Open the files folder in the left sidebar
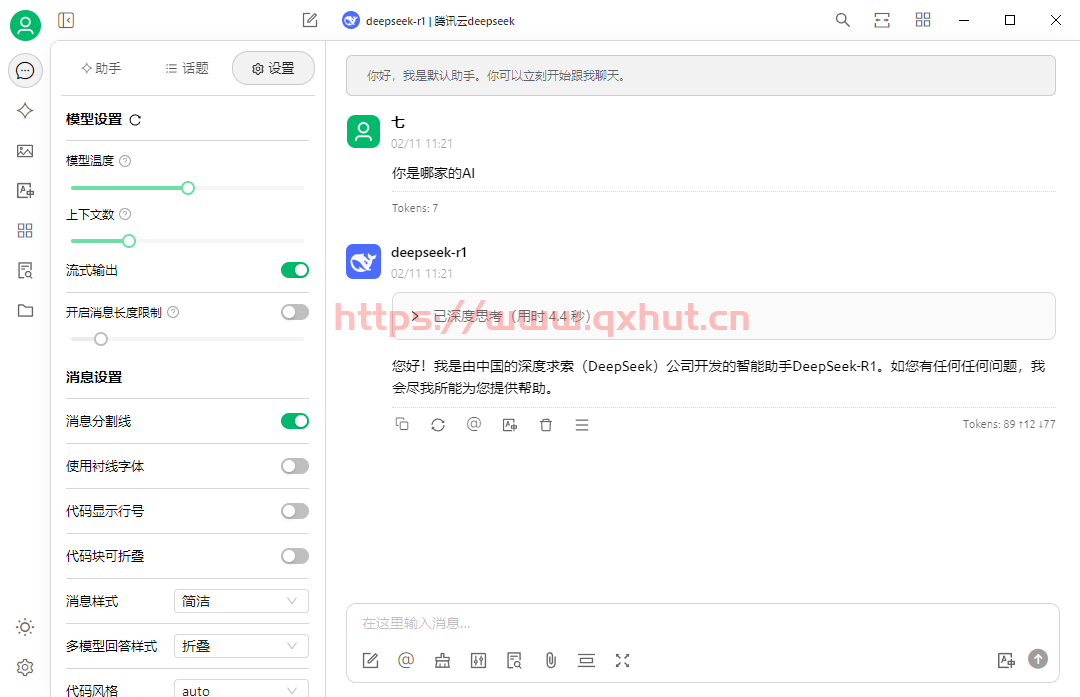This screenshot has width=1080, height=697. point(25,310)
